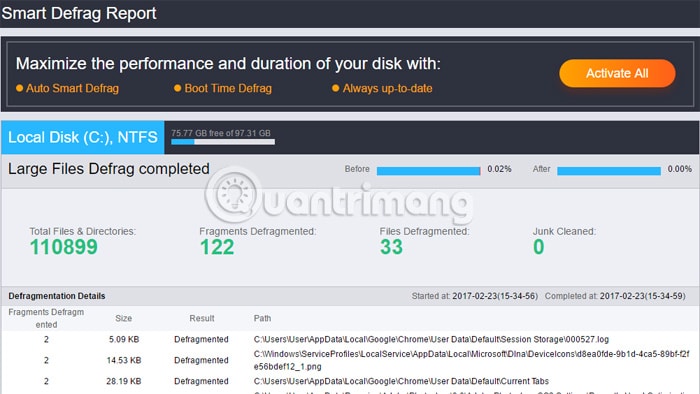
Task: Click the After fragmentation rate bar
Action: pos(609,170)
